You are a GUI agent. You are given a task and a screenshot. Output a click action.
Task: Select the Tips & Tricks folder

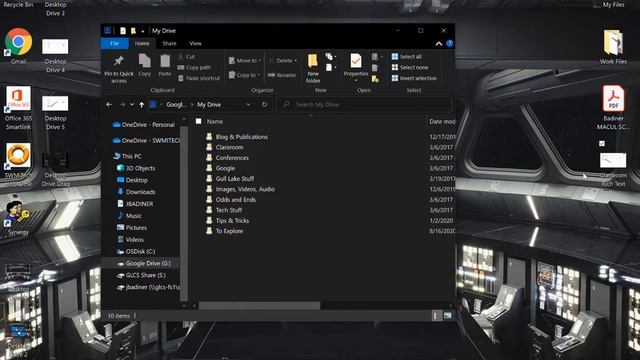click(x=228, y=220)
